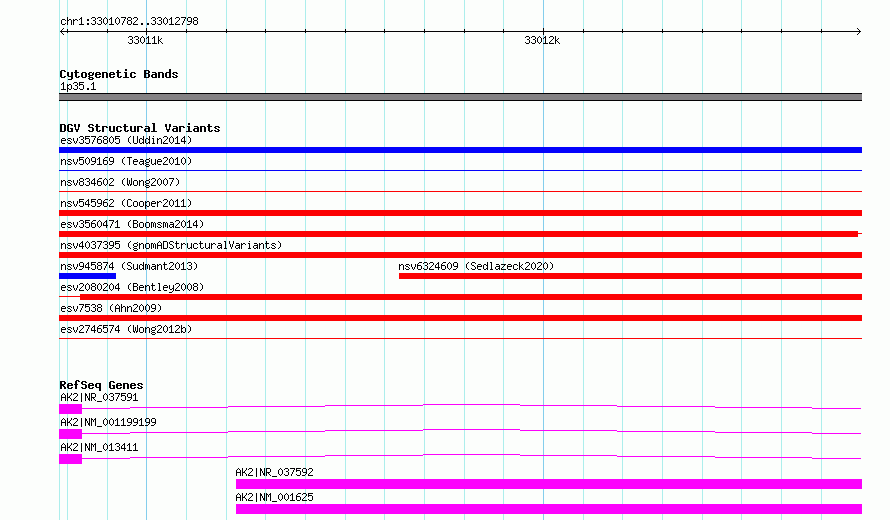Click the blue bar for esv3576805

tap(460, 150)
